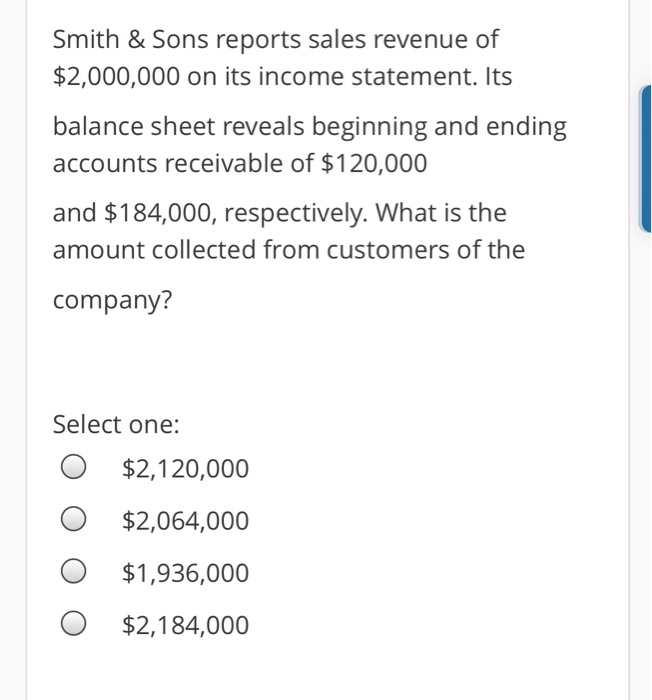Click empty card area below the $2,184,000 option
This screenshot has height=700, width=652.
tap(313, 670)
